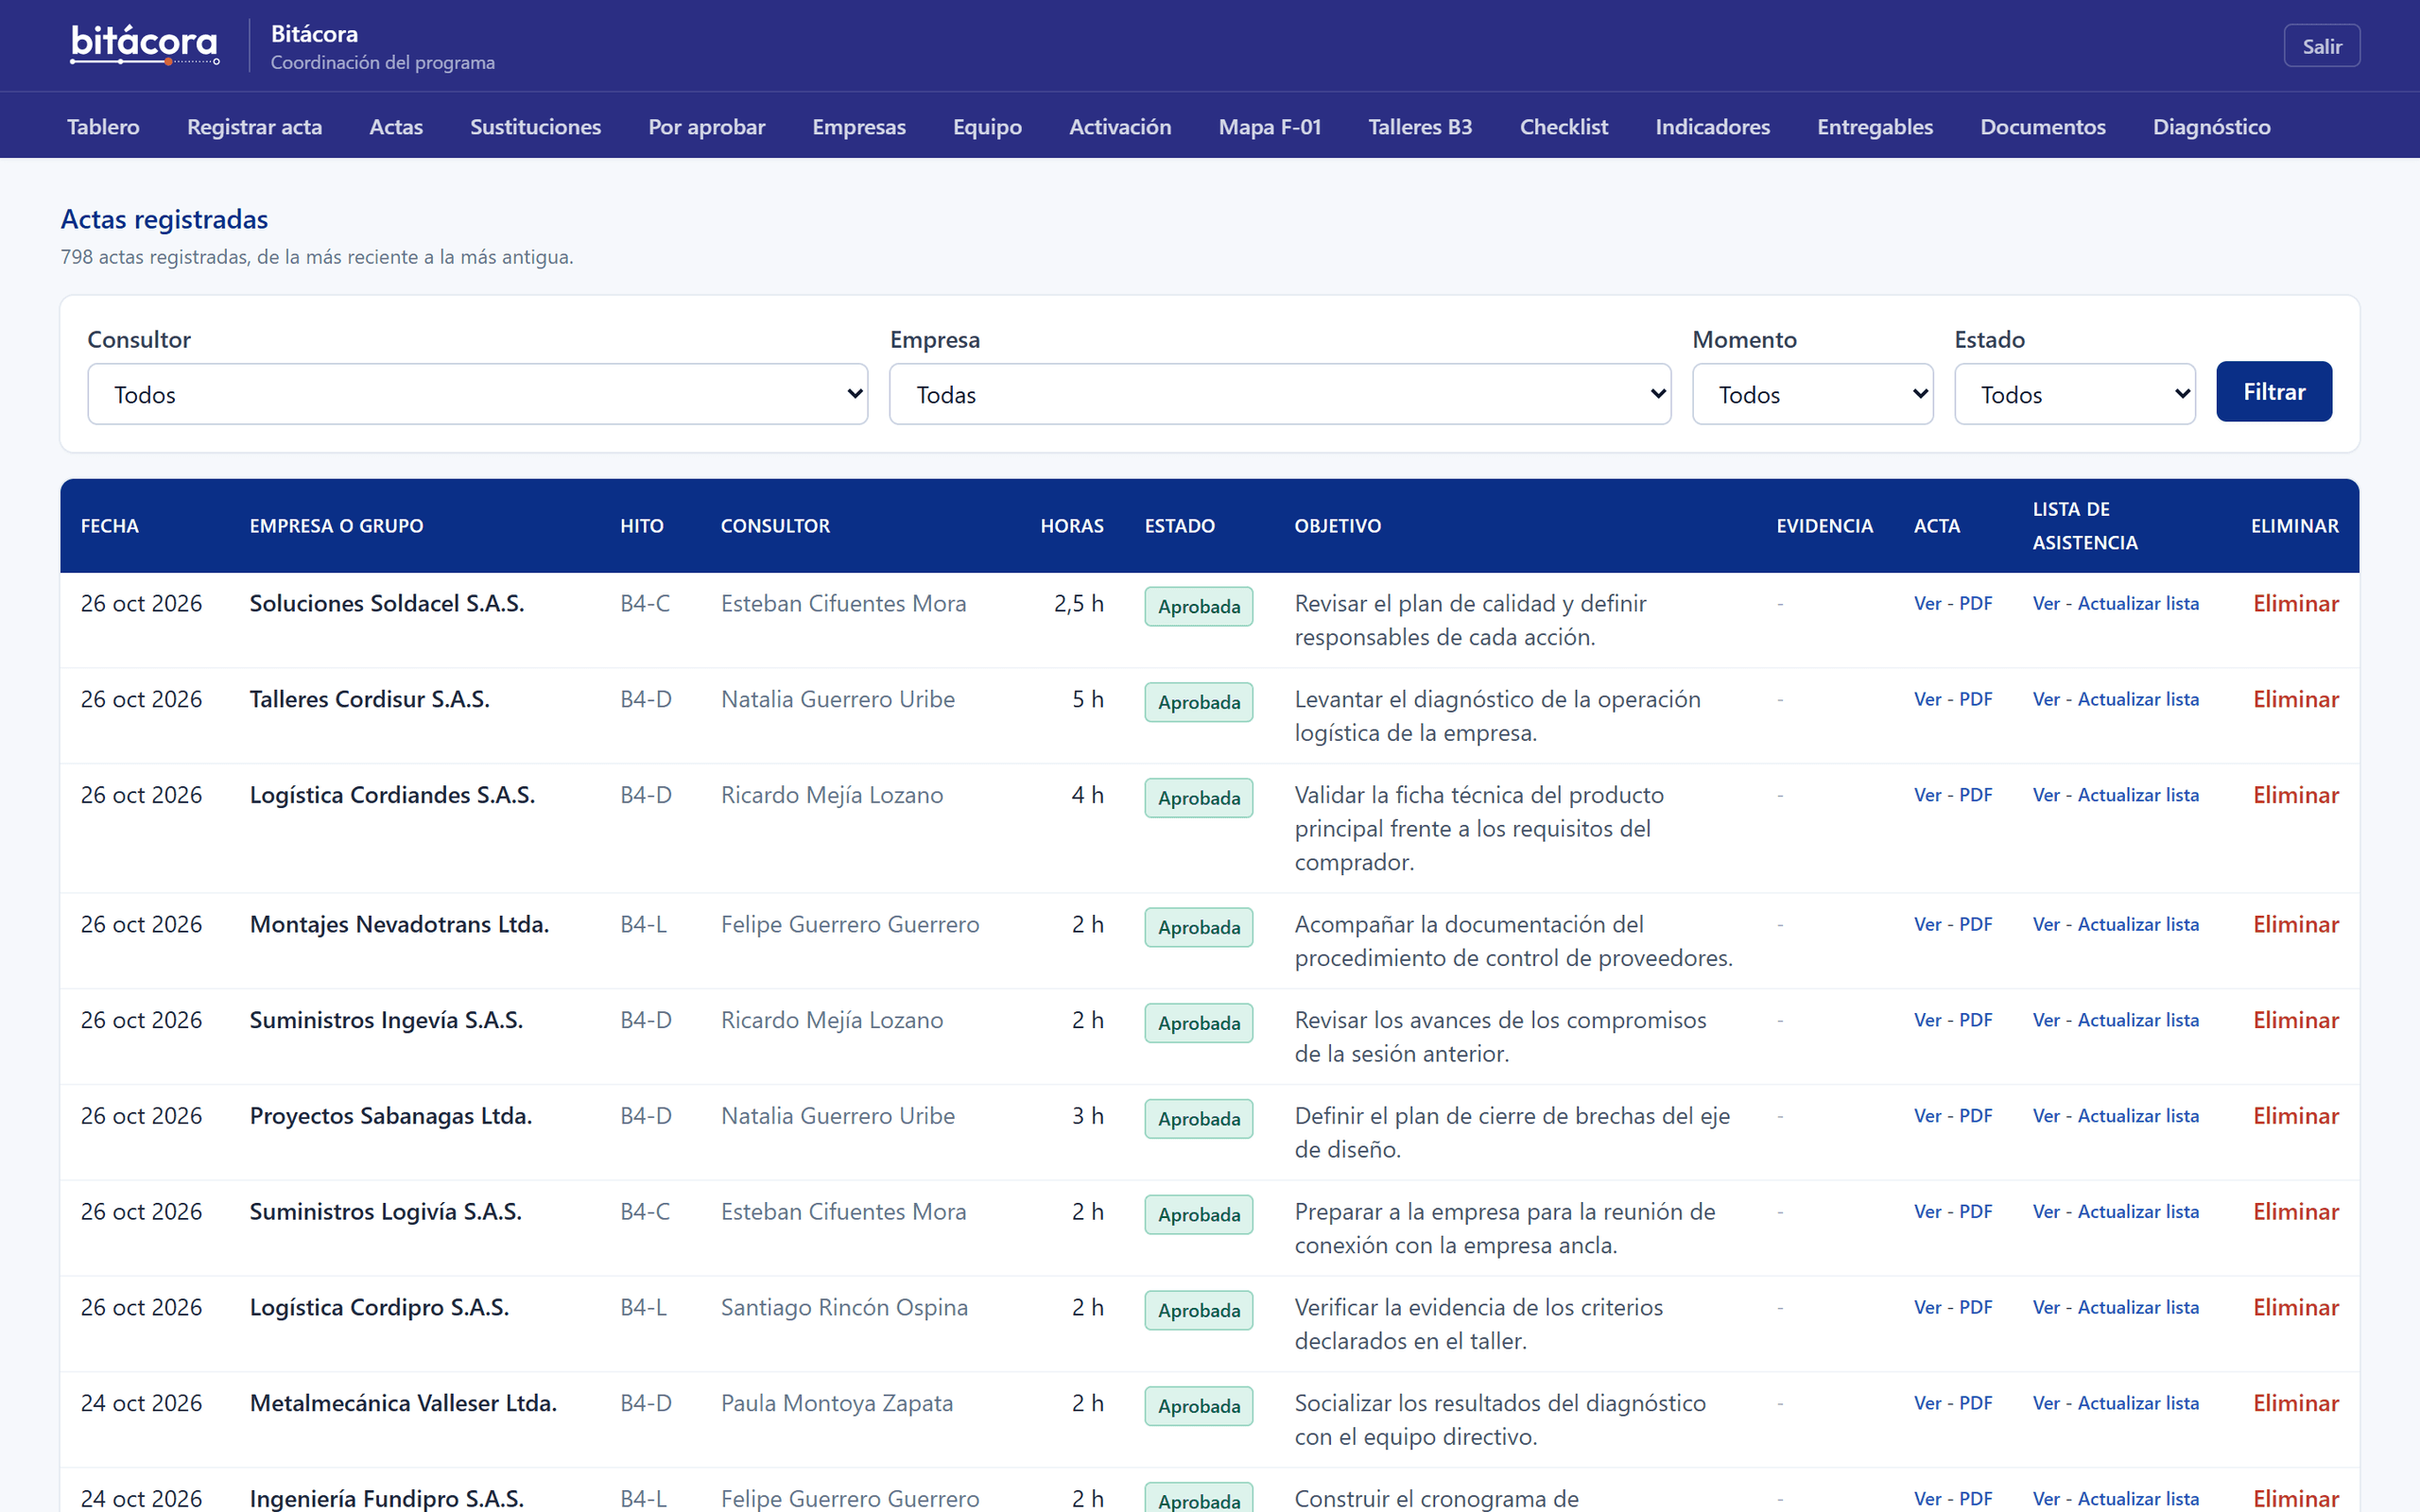2420x1512 pixels.
Task: Click the Aprobada badge for Proyectos Sabanagas
Action: point(1198,1119)
